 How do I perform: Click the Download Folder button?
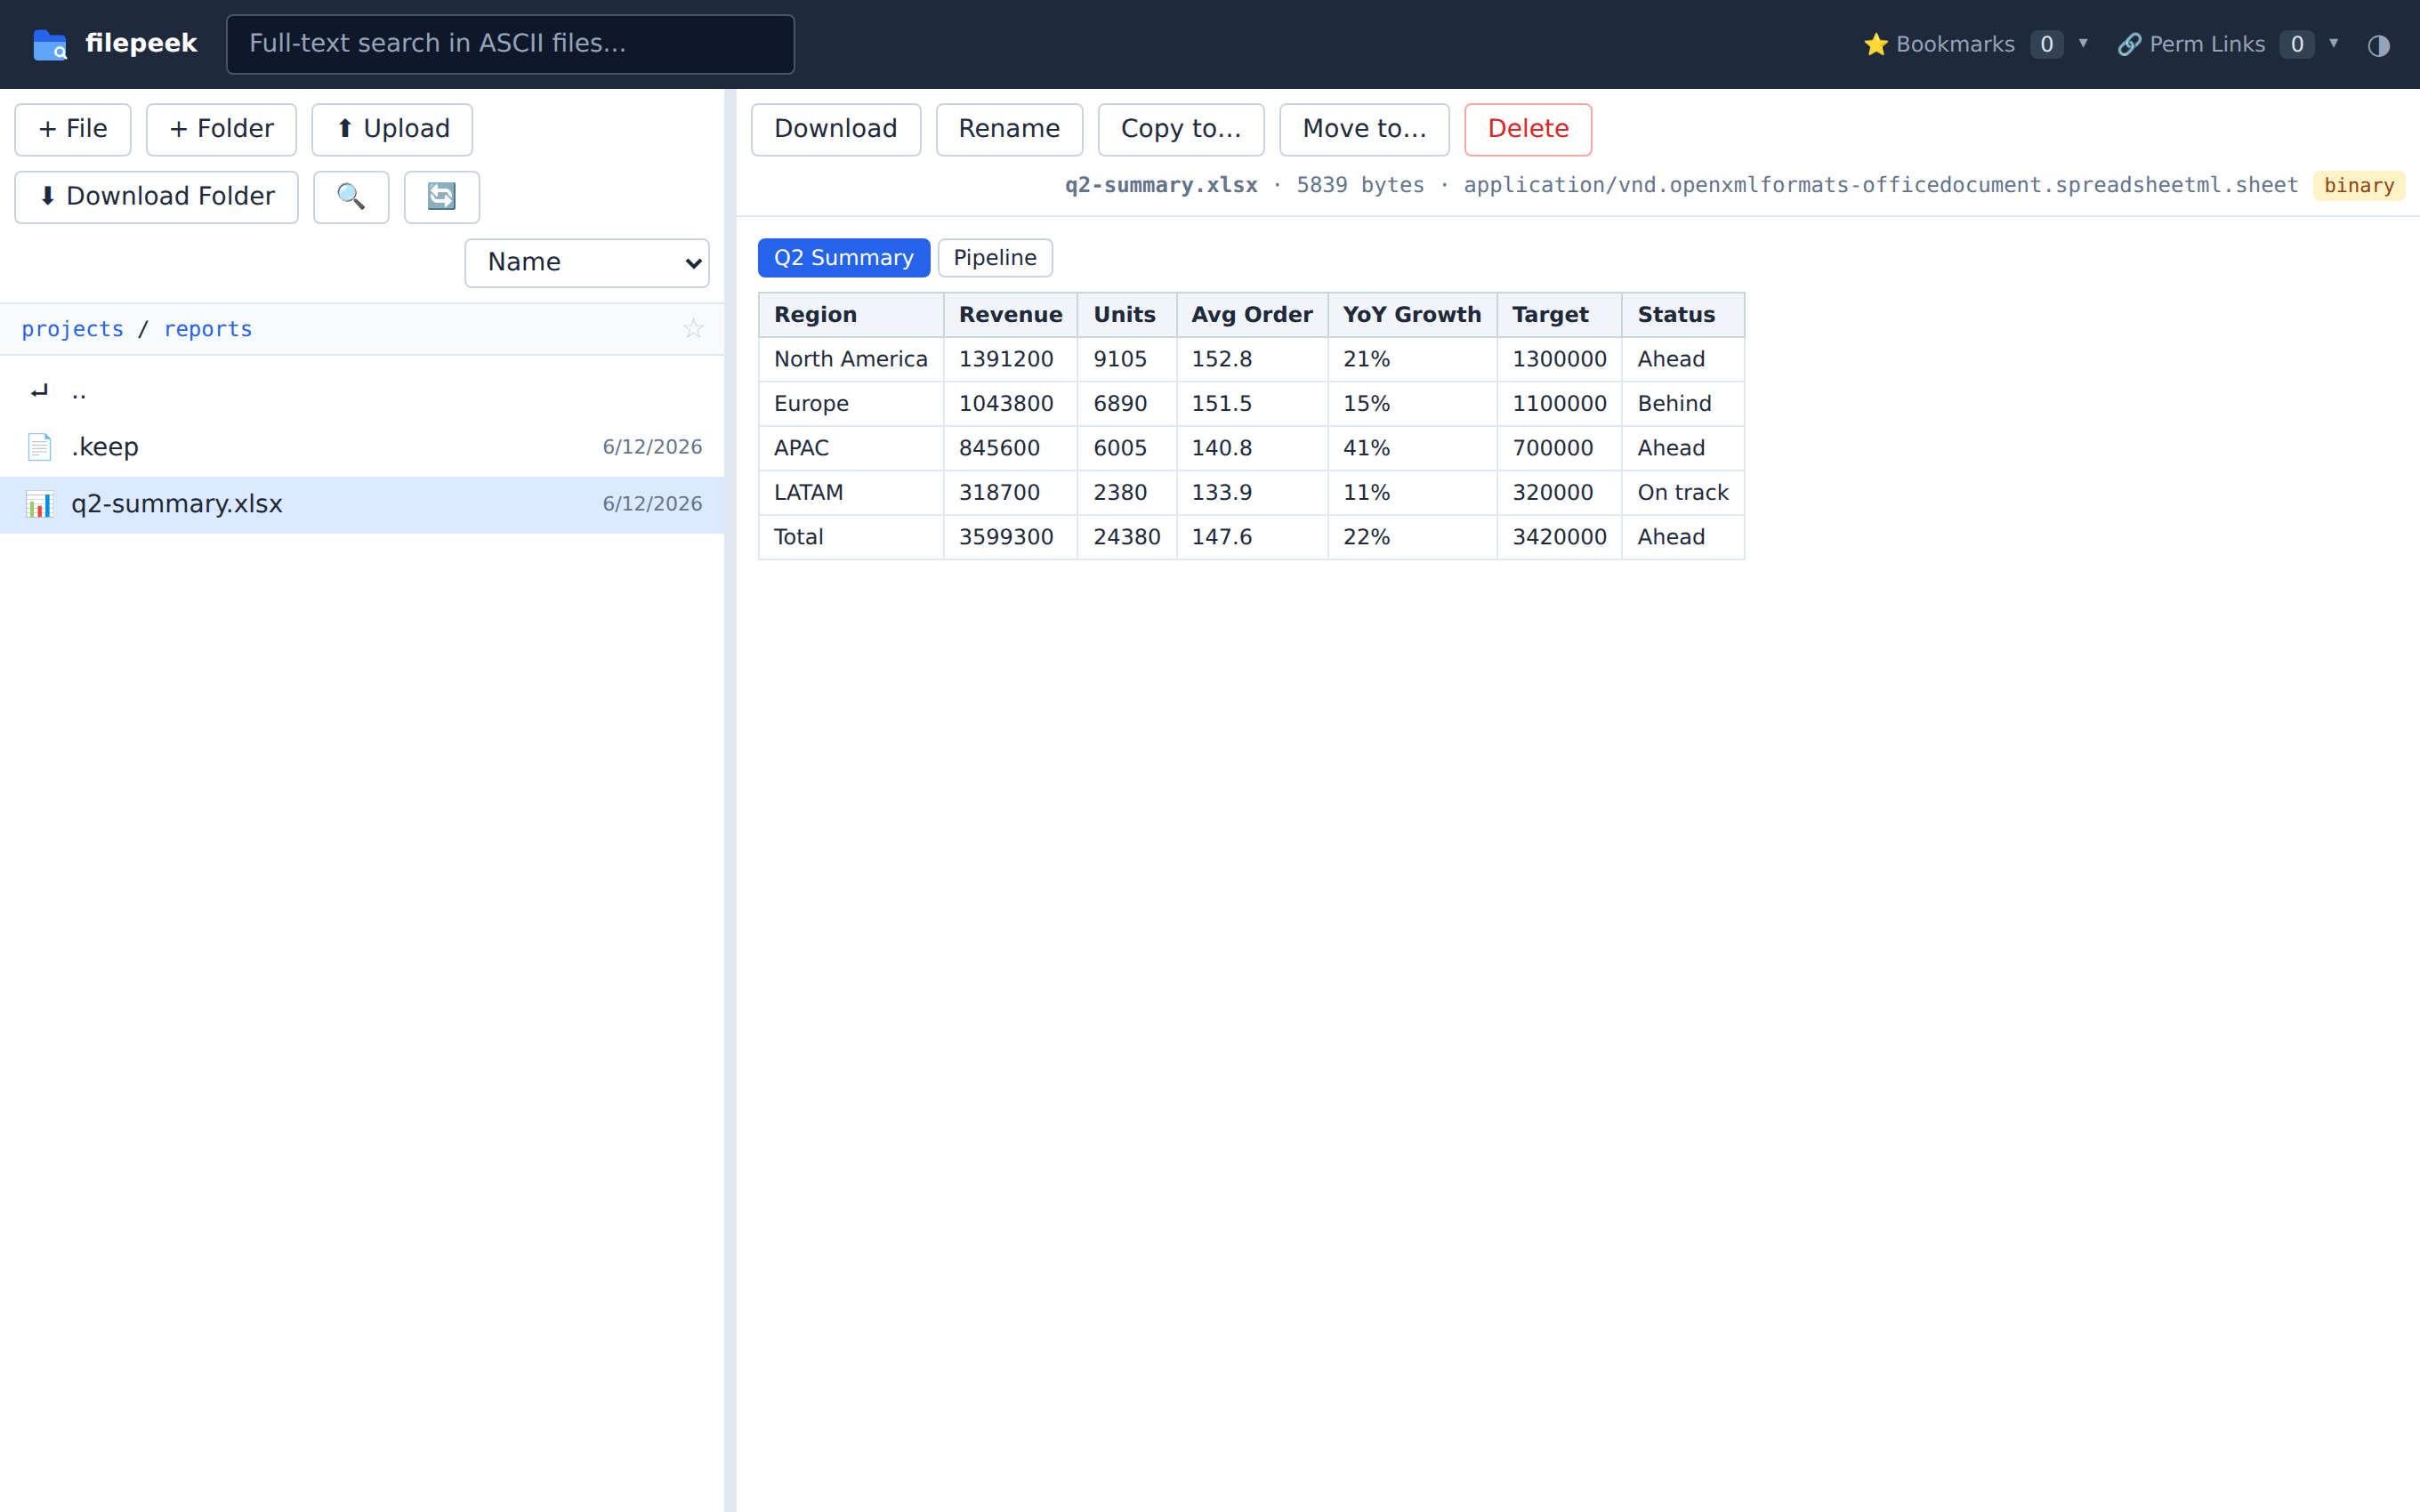pyautogui.click(x=156, y=197)
